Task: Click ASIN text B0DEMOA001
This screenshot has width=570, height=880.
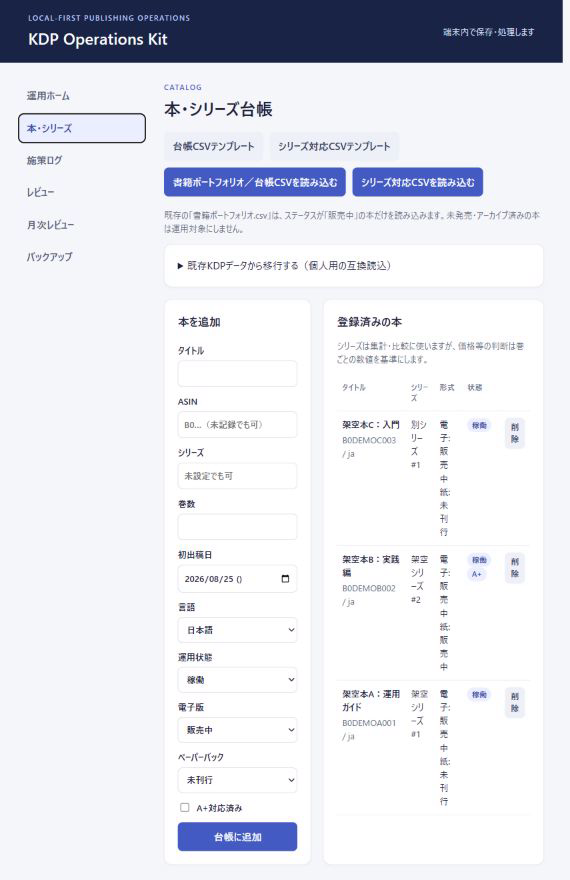Action: [369, 723]
